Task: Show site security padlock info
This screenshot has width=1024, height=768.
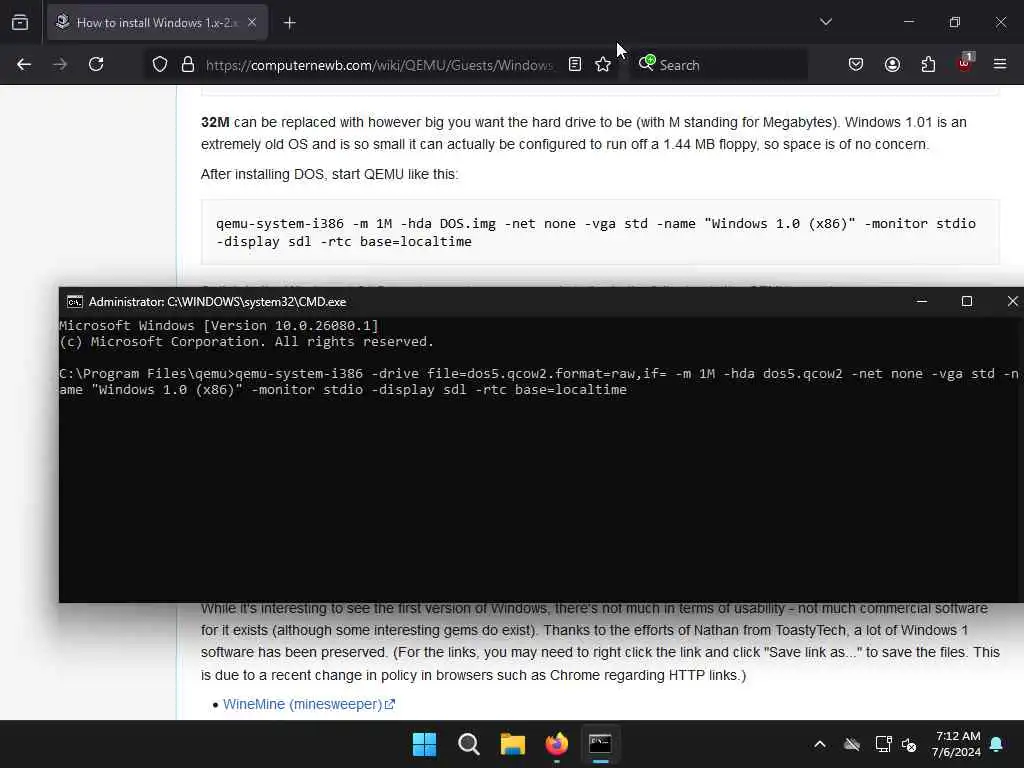Action: click(188, 64)
